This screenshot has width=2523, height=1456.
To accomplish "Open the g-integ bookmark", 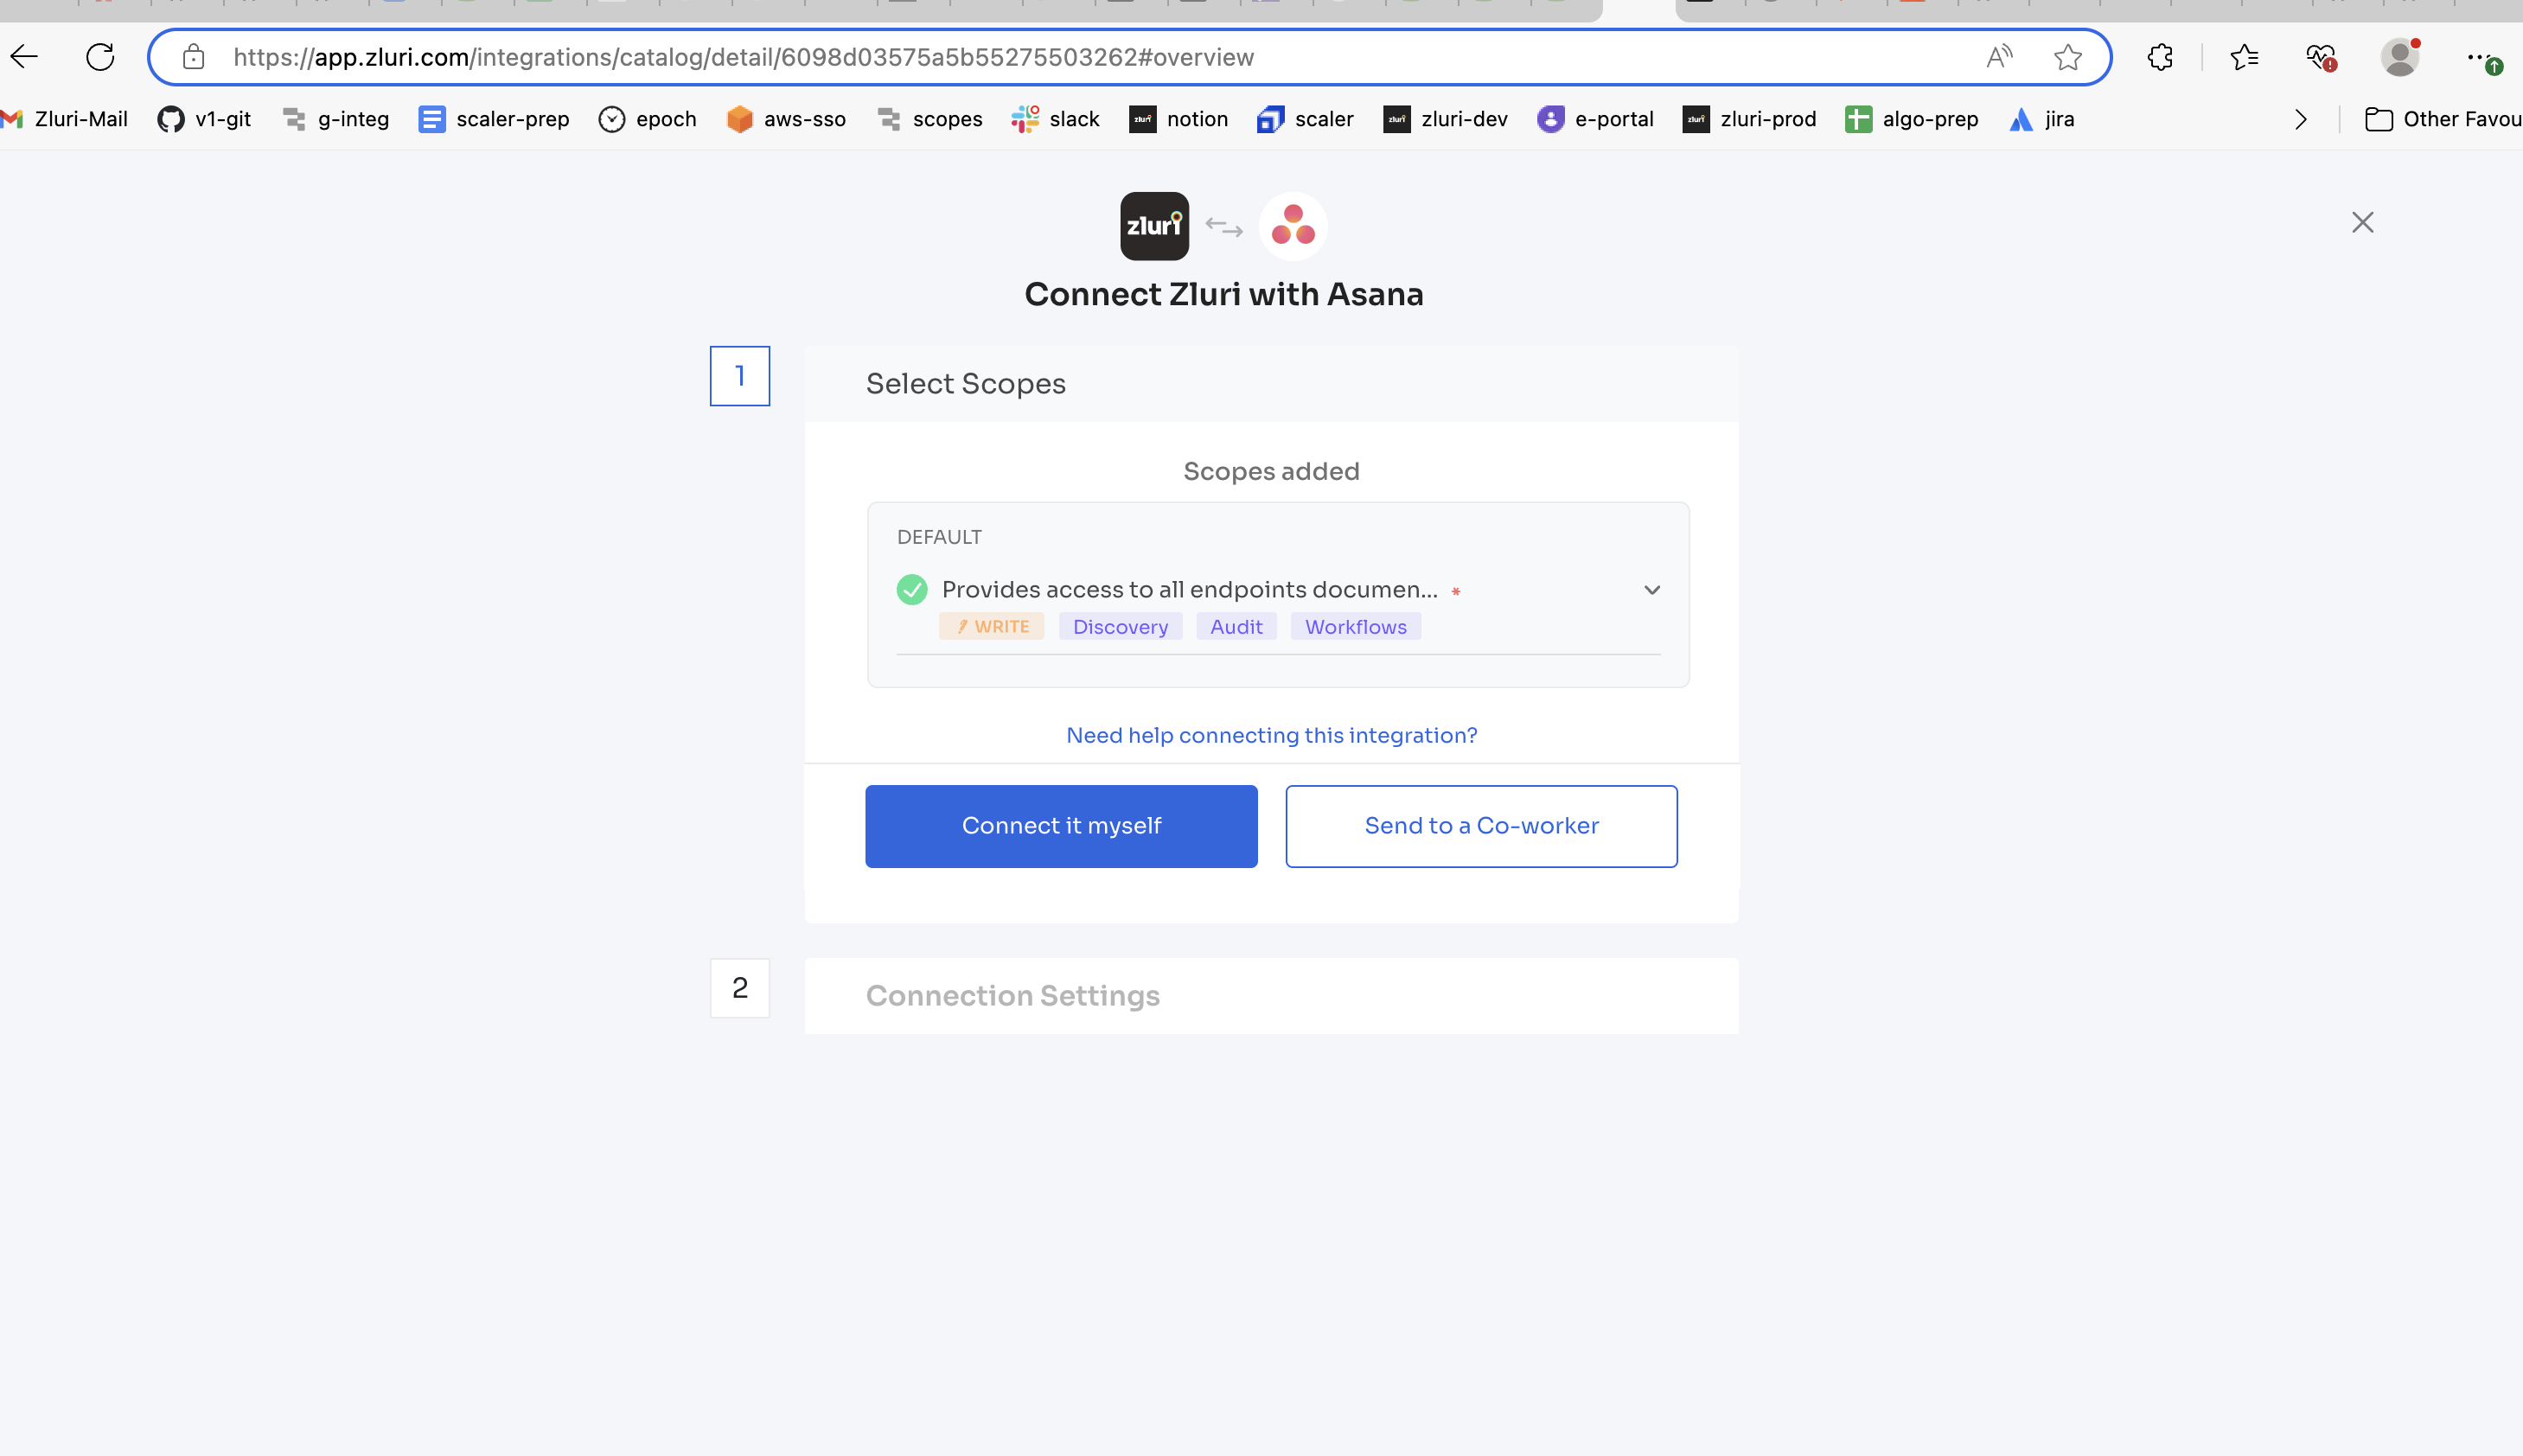I will pyautogui.click(x=335, y=119).
